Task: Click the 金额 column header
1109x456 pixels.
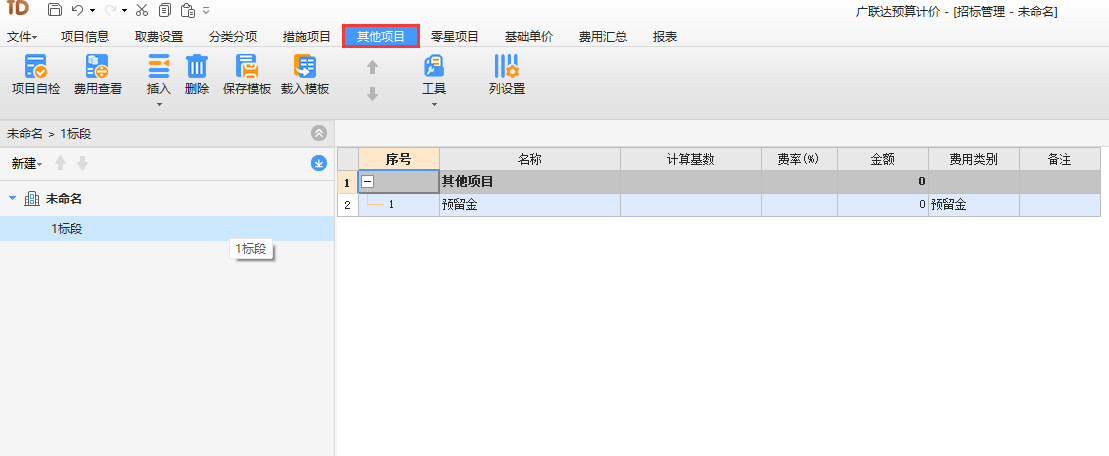Action: click(x=883, y=159)
